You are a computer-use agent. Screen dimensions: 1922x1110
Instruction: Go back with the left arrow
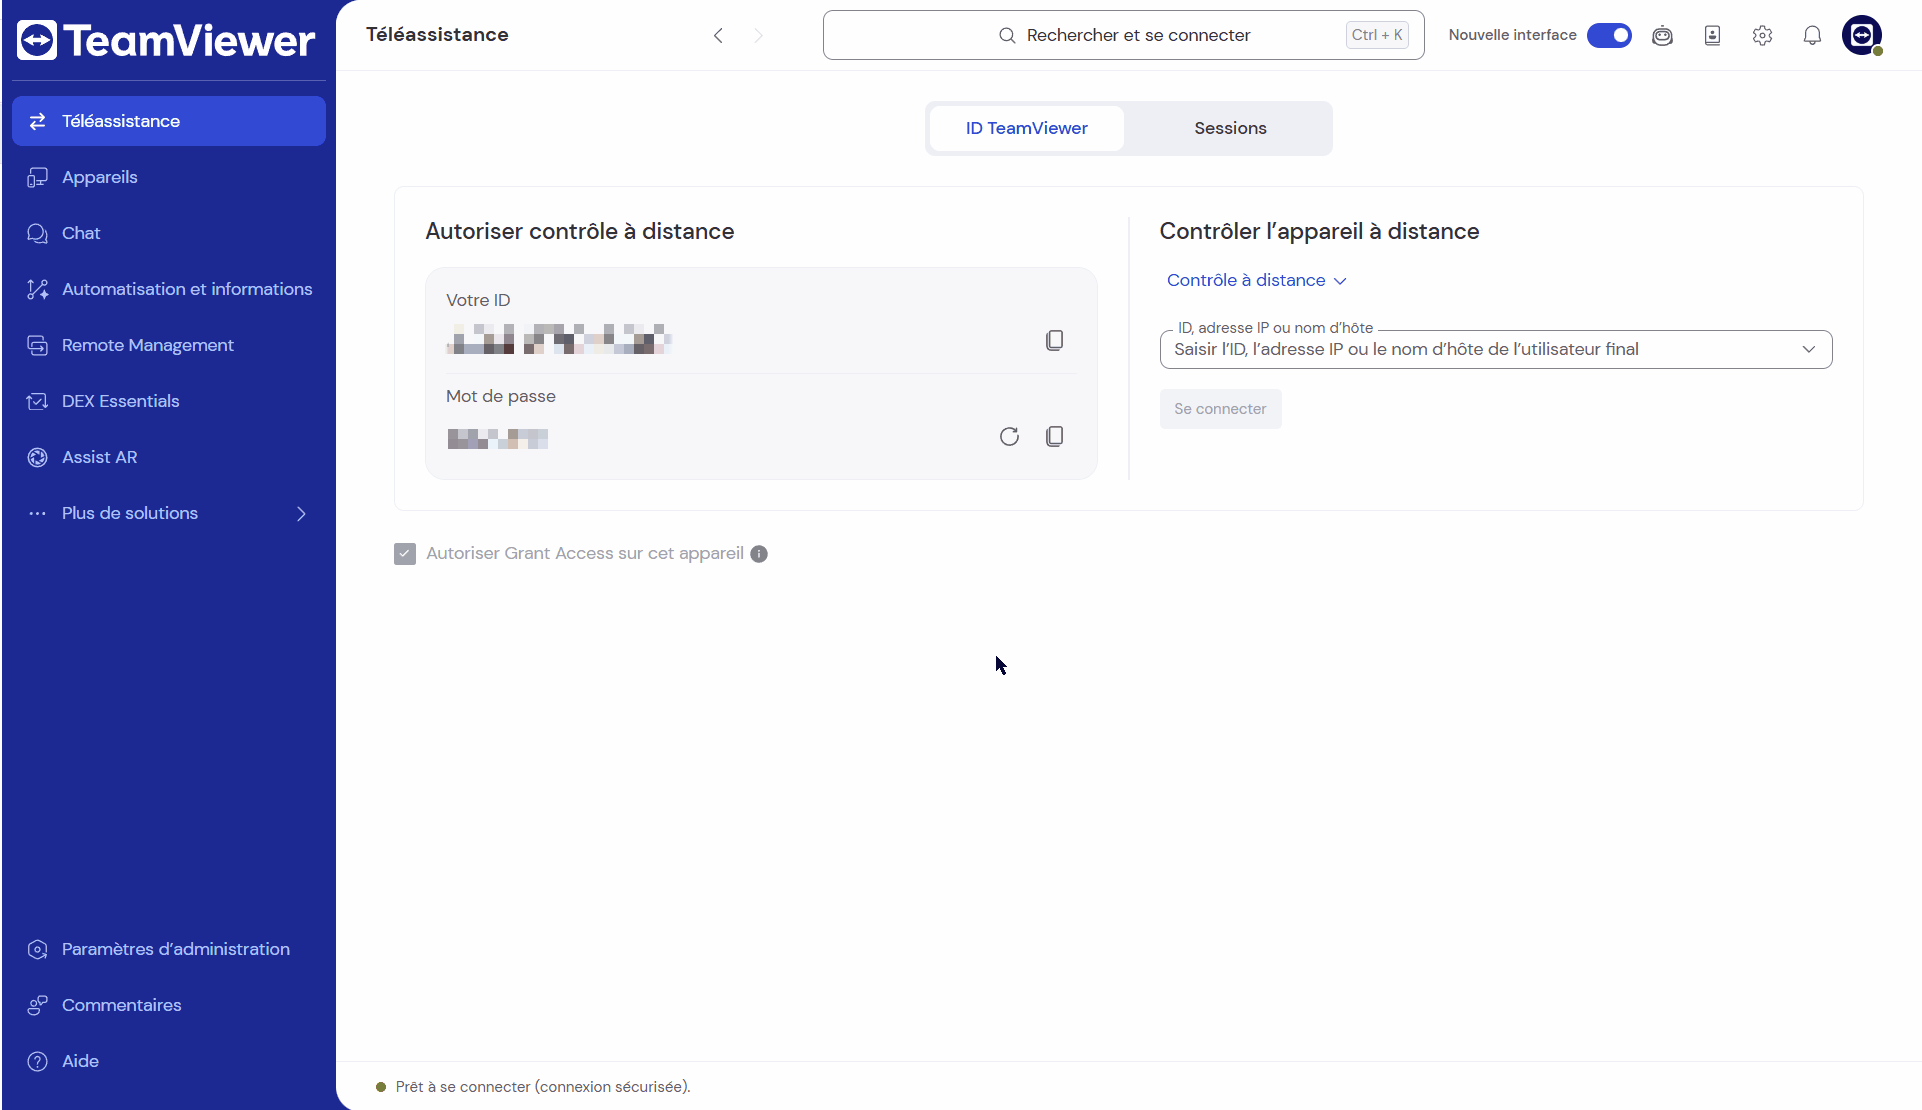coord(718,35)
